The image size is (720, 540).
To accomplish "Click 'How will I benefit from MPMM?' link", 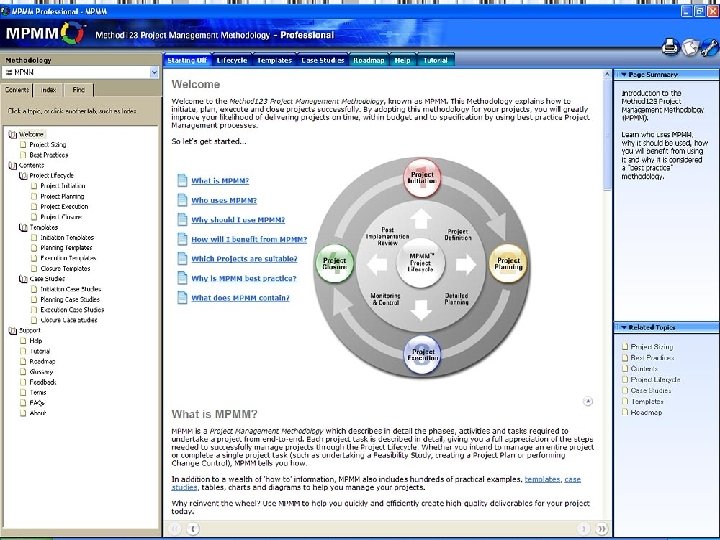I will coord(249,240).
